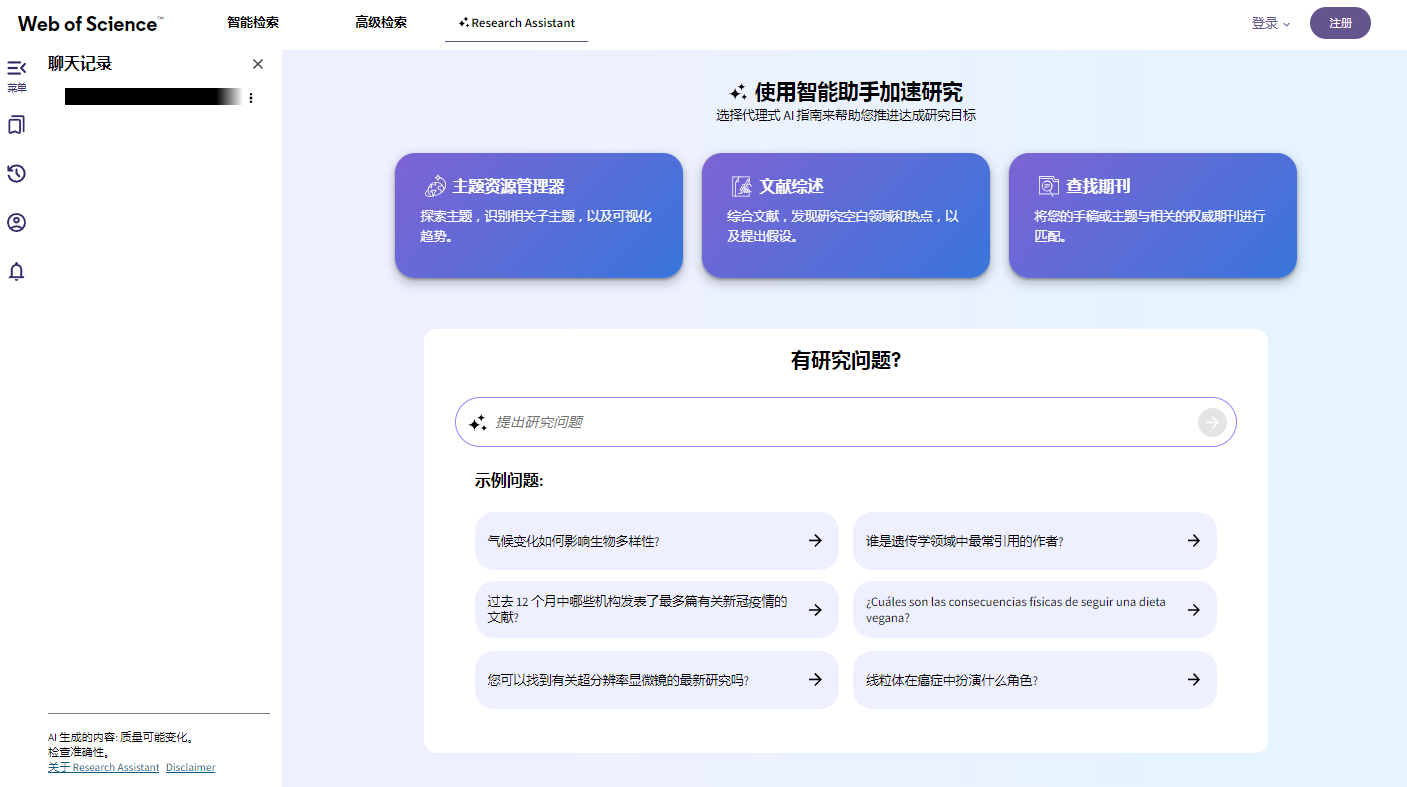This screenshot has width=1407, height=787.
Task: Open the marked list bookmark icon
Action: pos(16,125)
